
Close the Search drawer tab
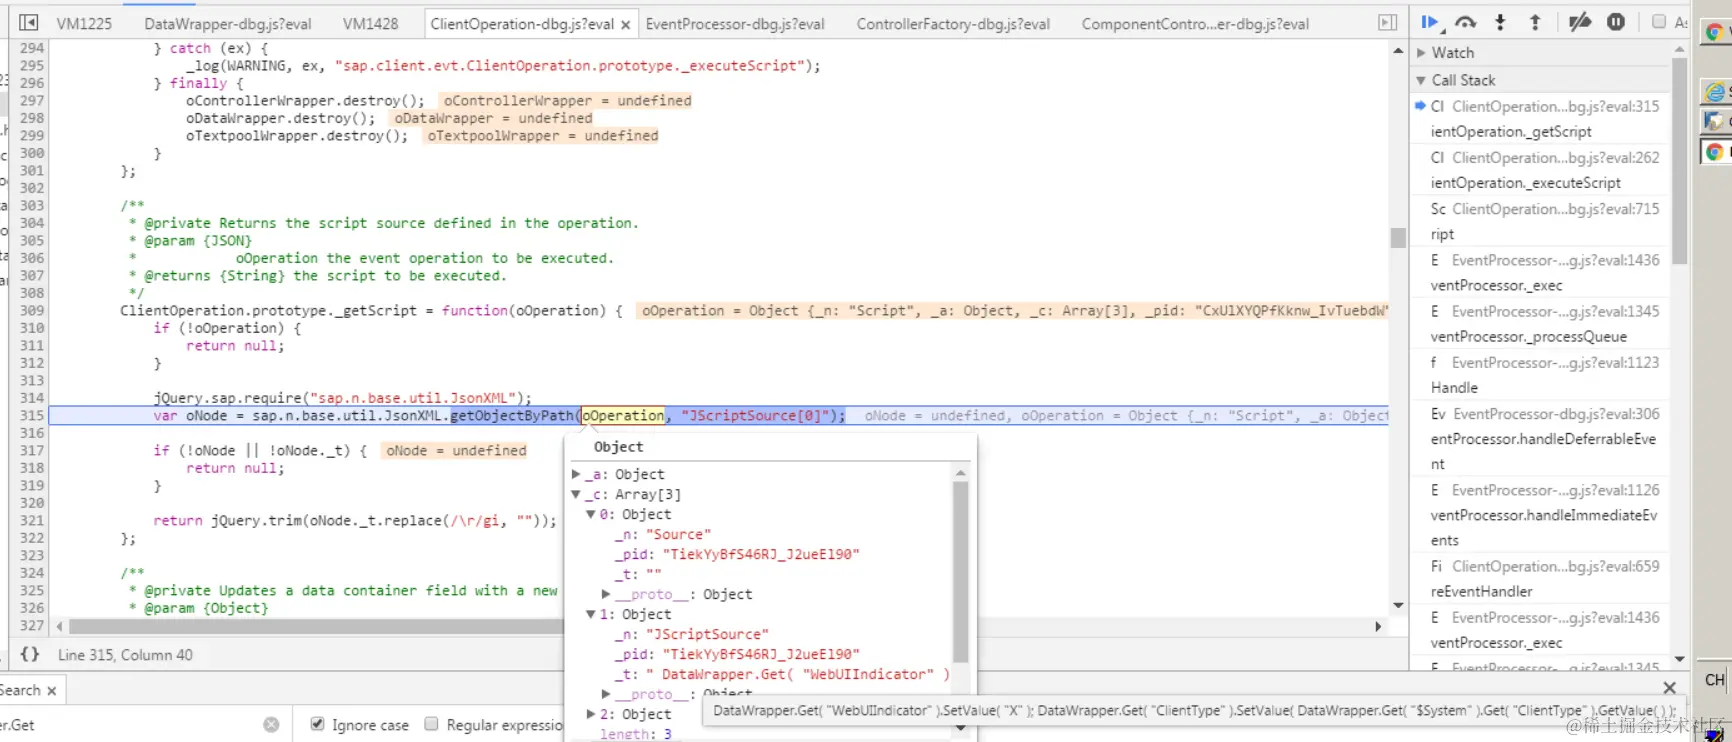click(x=52, y=690)
